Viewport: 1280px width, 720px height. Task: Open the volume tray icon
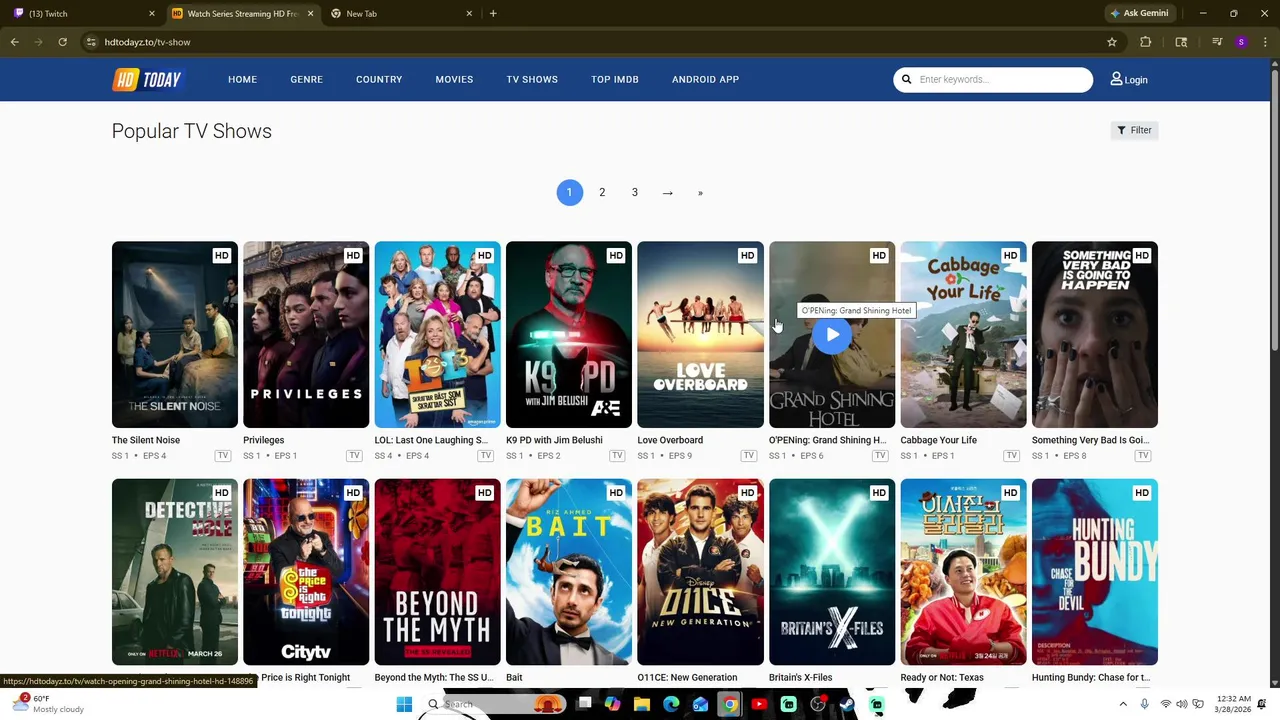1181,704
